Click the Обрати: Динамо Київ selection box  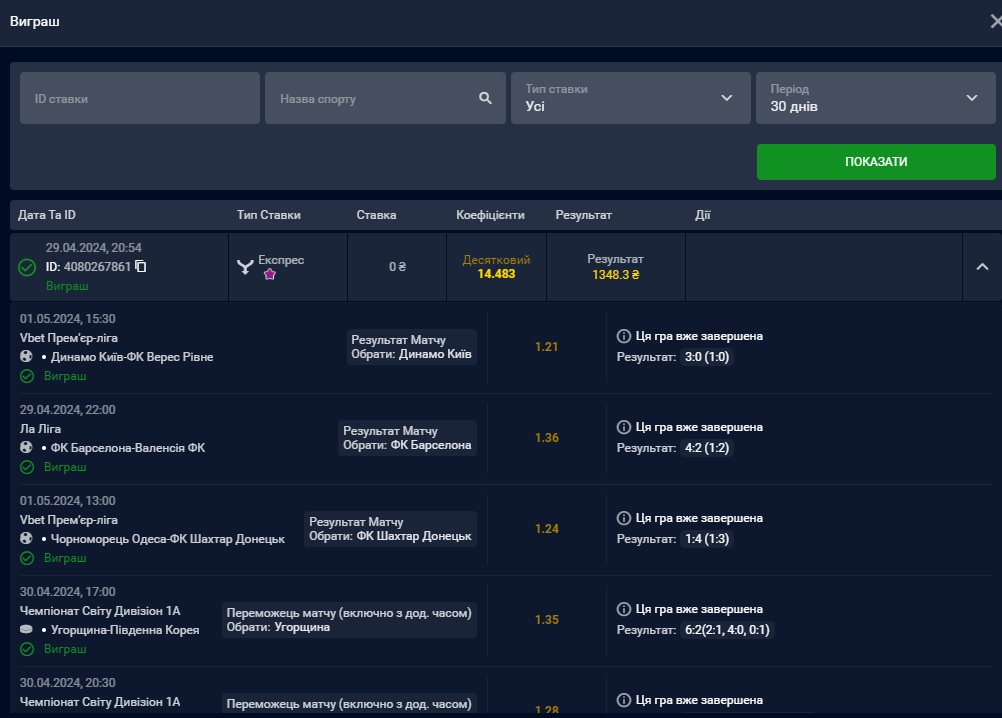(412, 347)
